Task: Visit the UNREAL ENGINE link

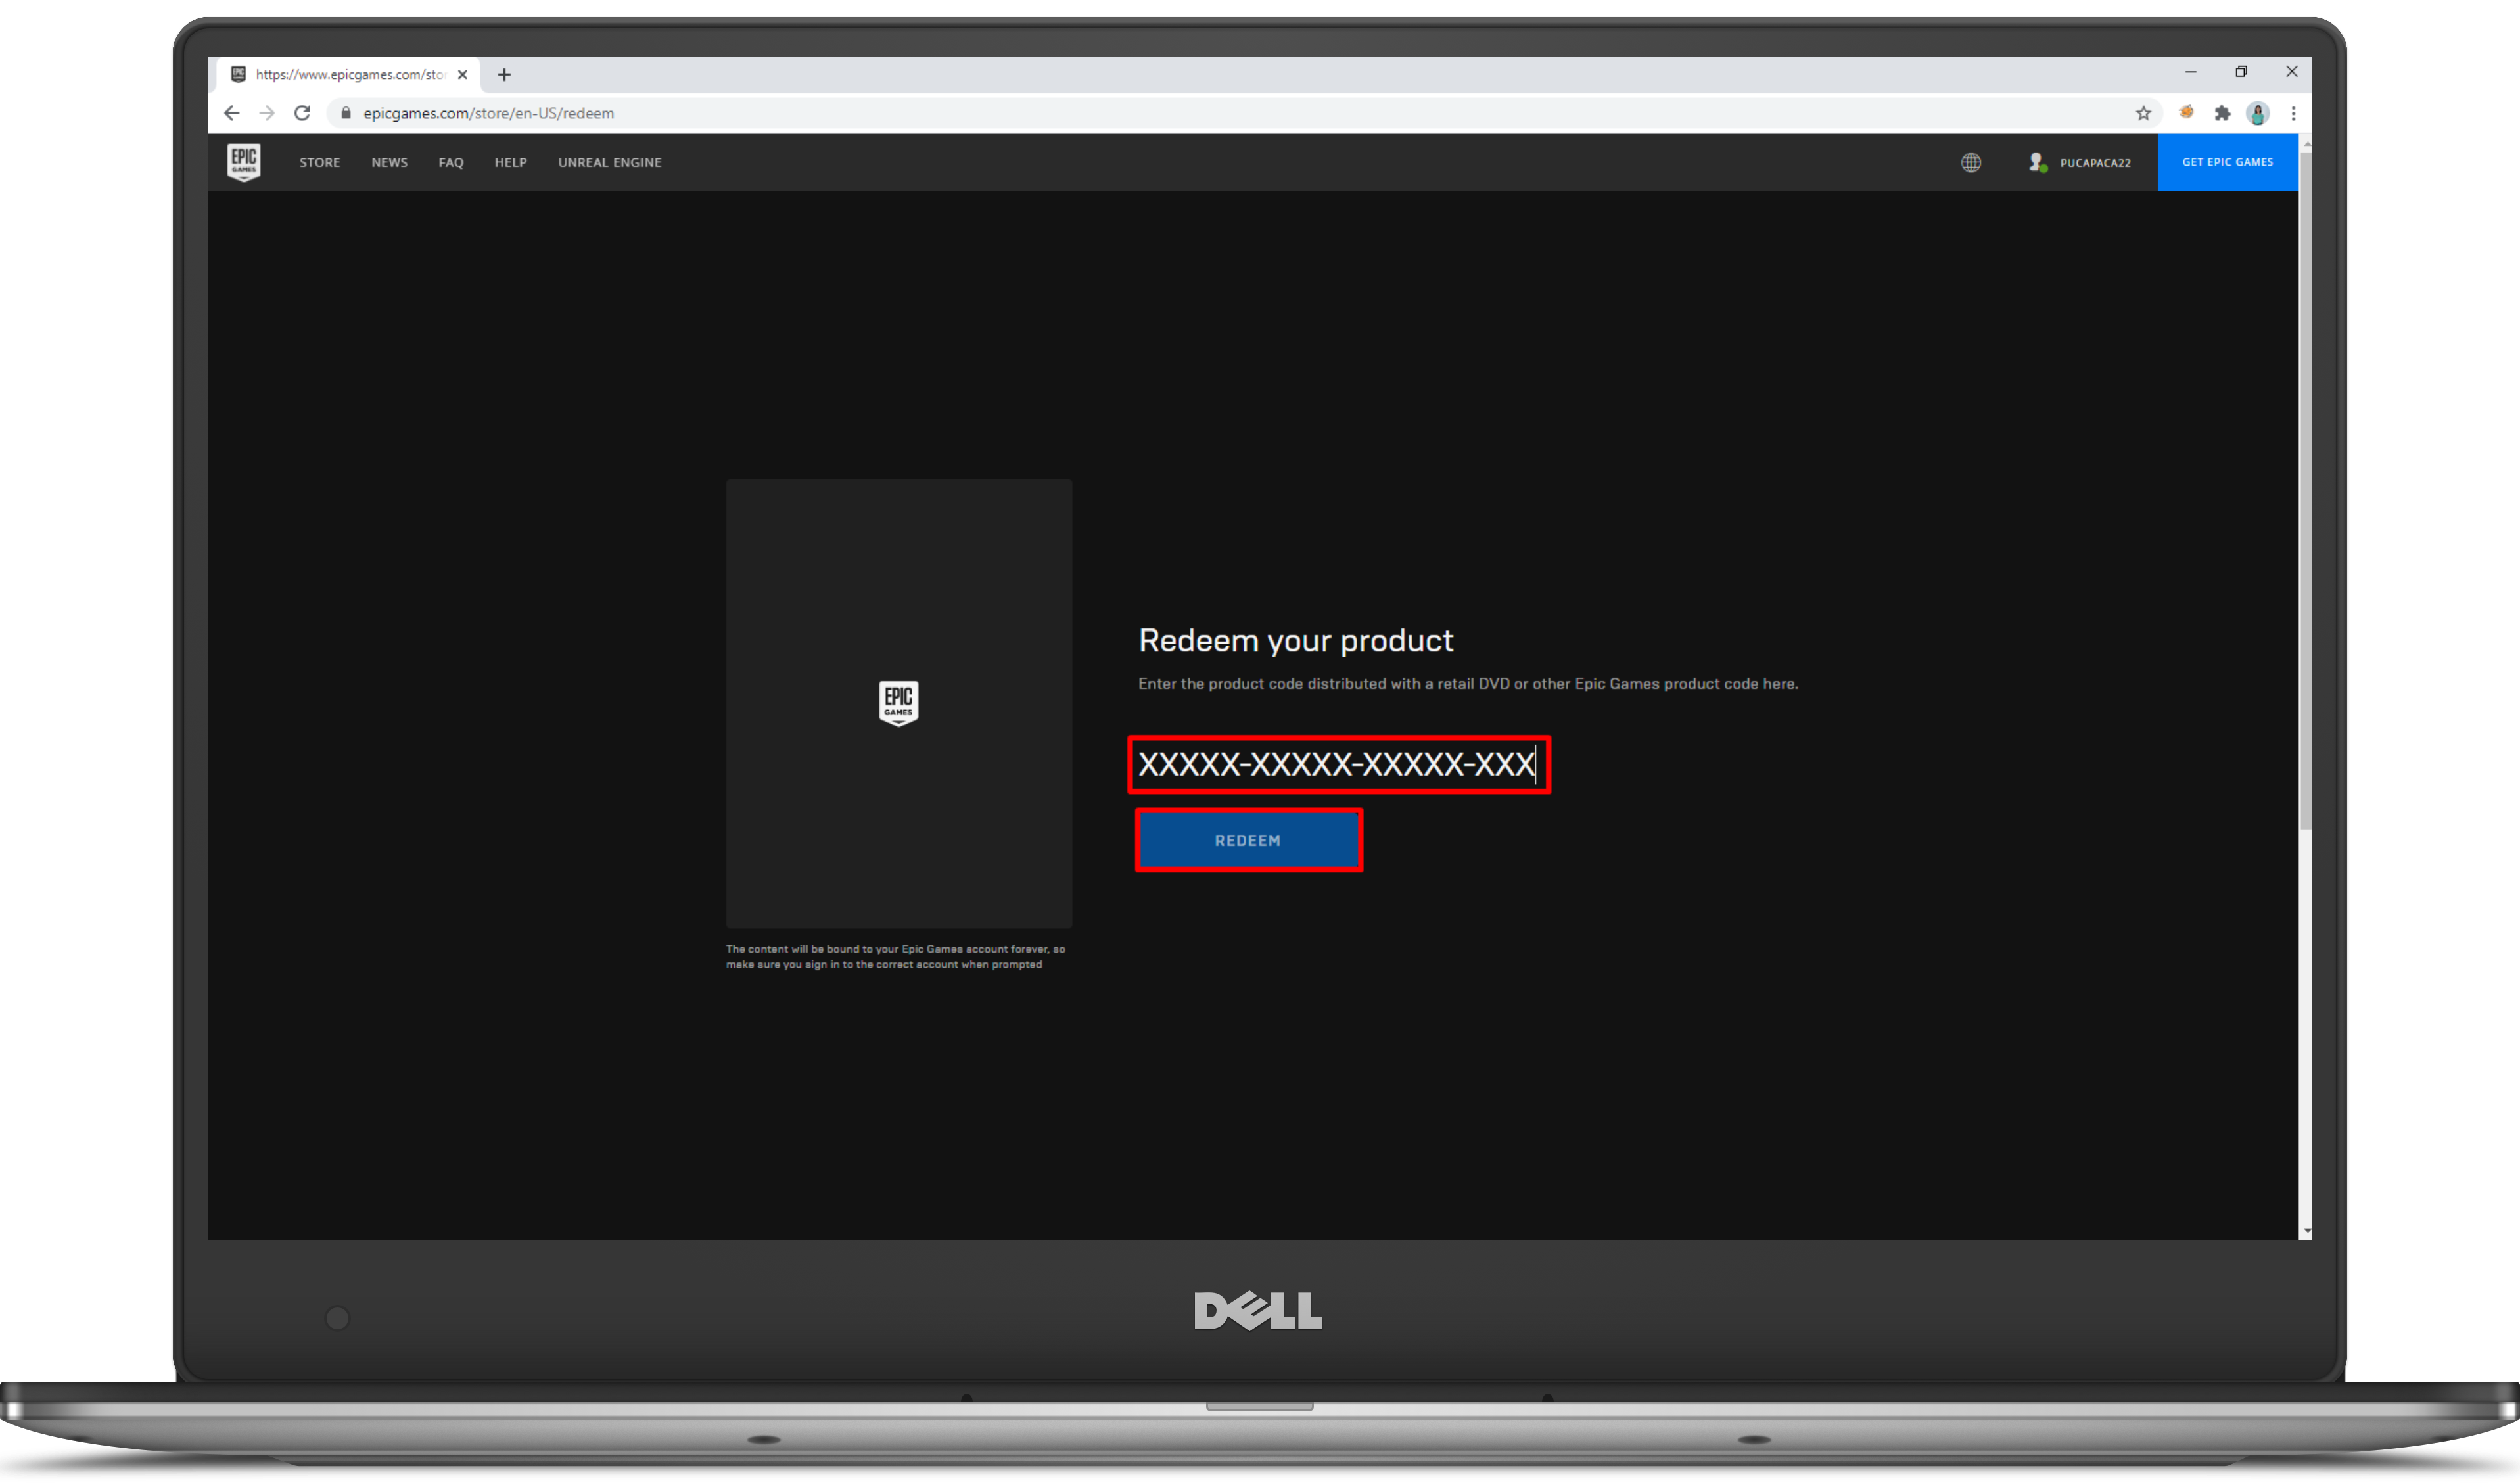Action: (609, 162)
